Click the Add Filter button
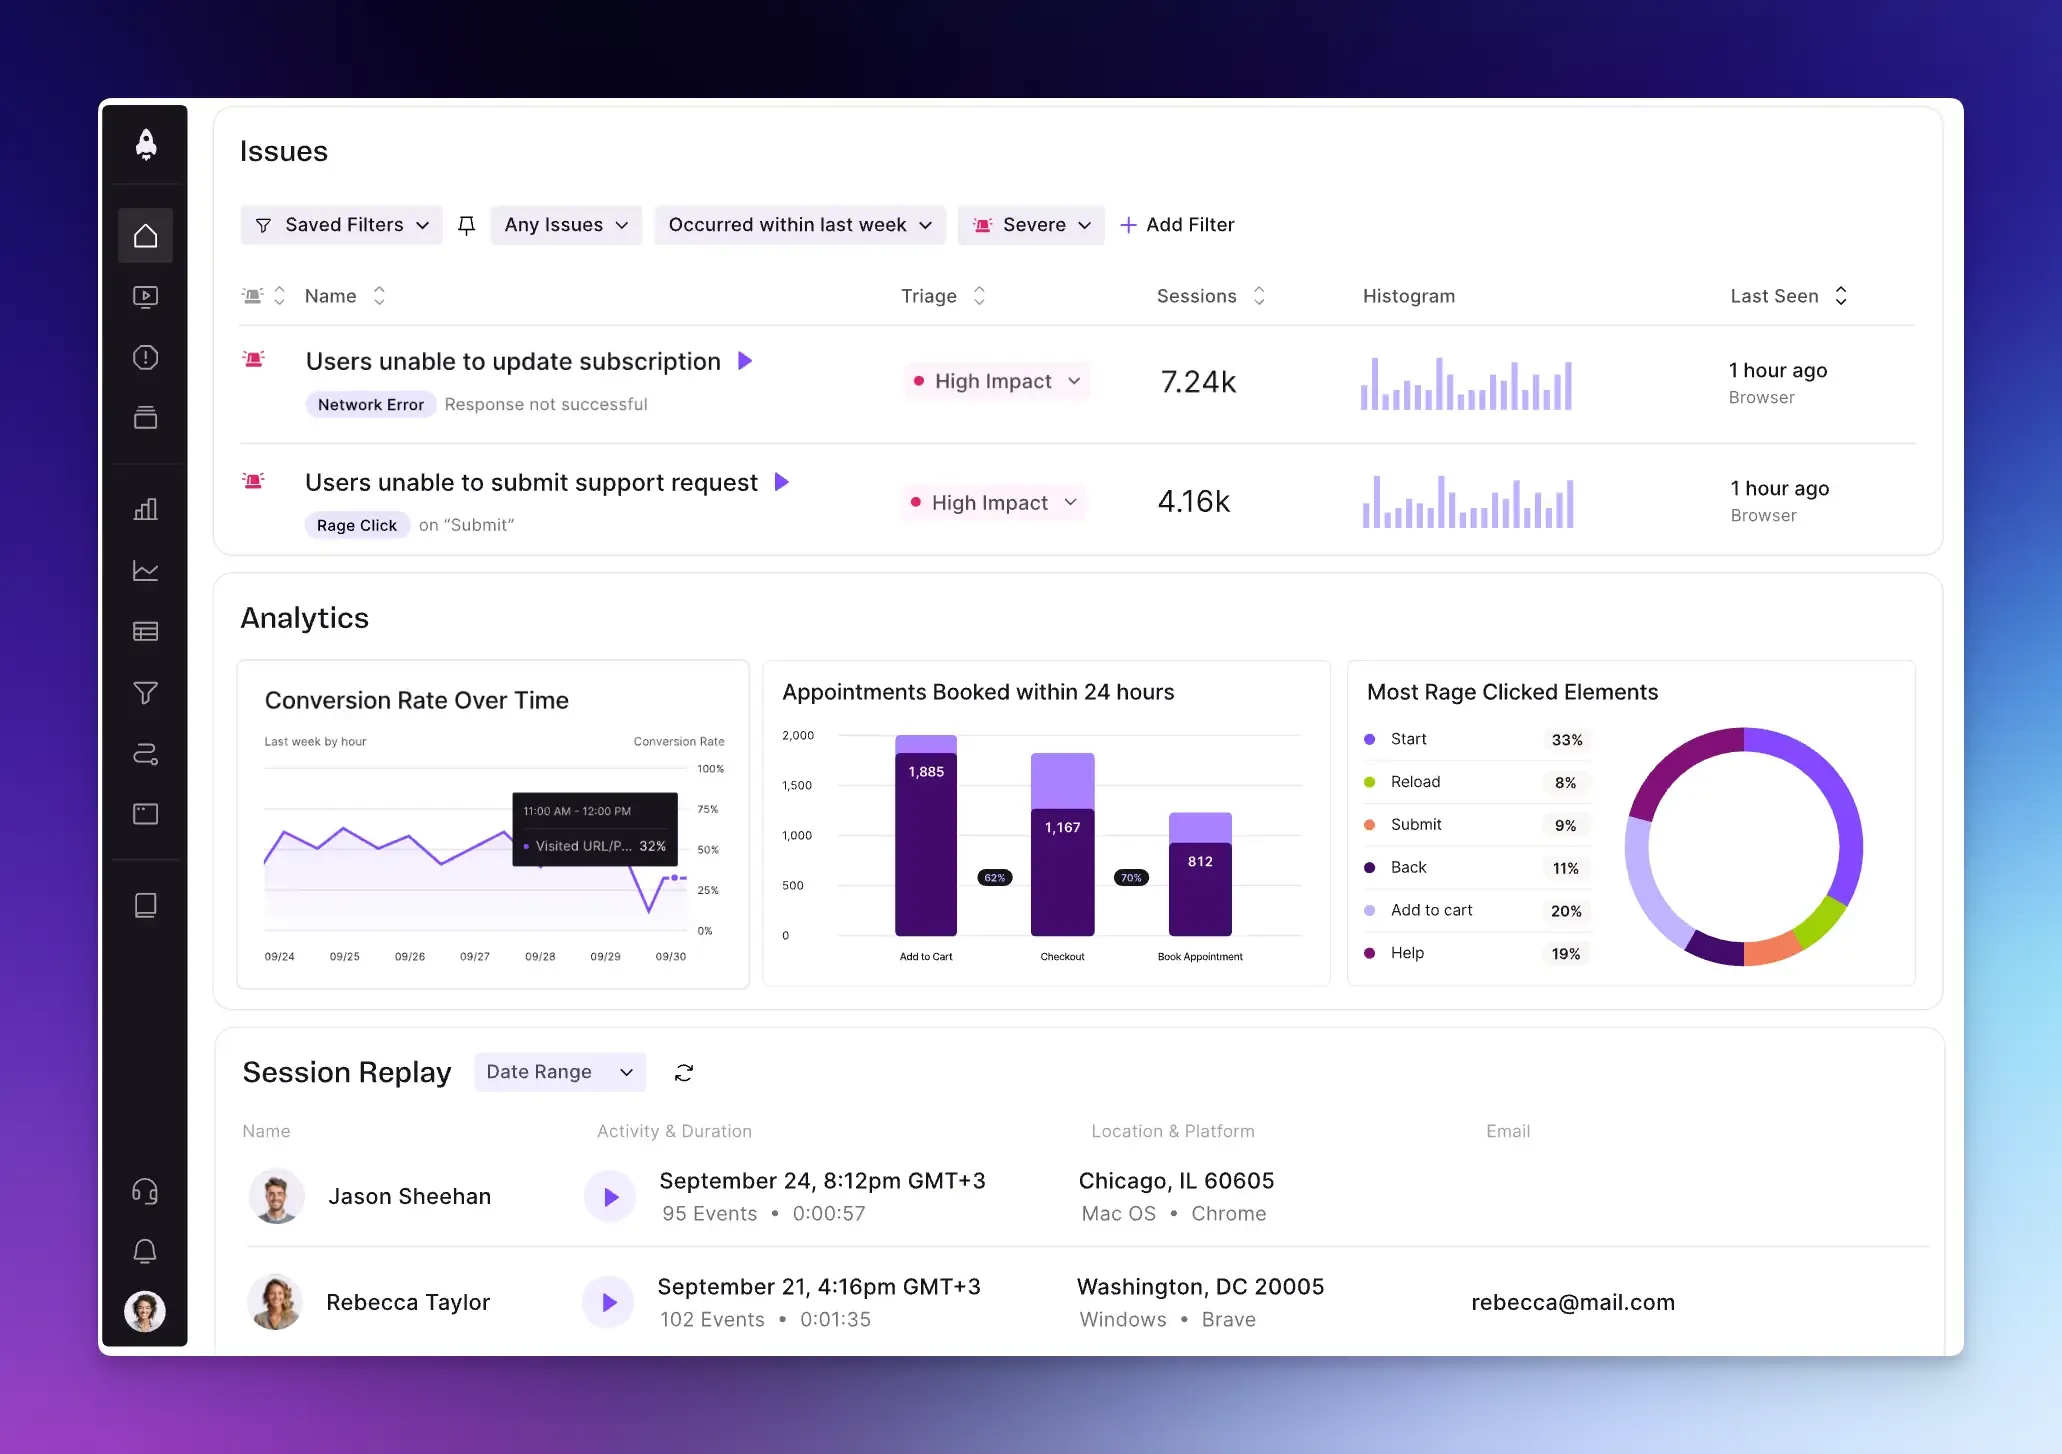 pos(1177,225)
